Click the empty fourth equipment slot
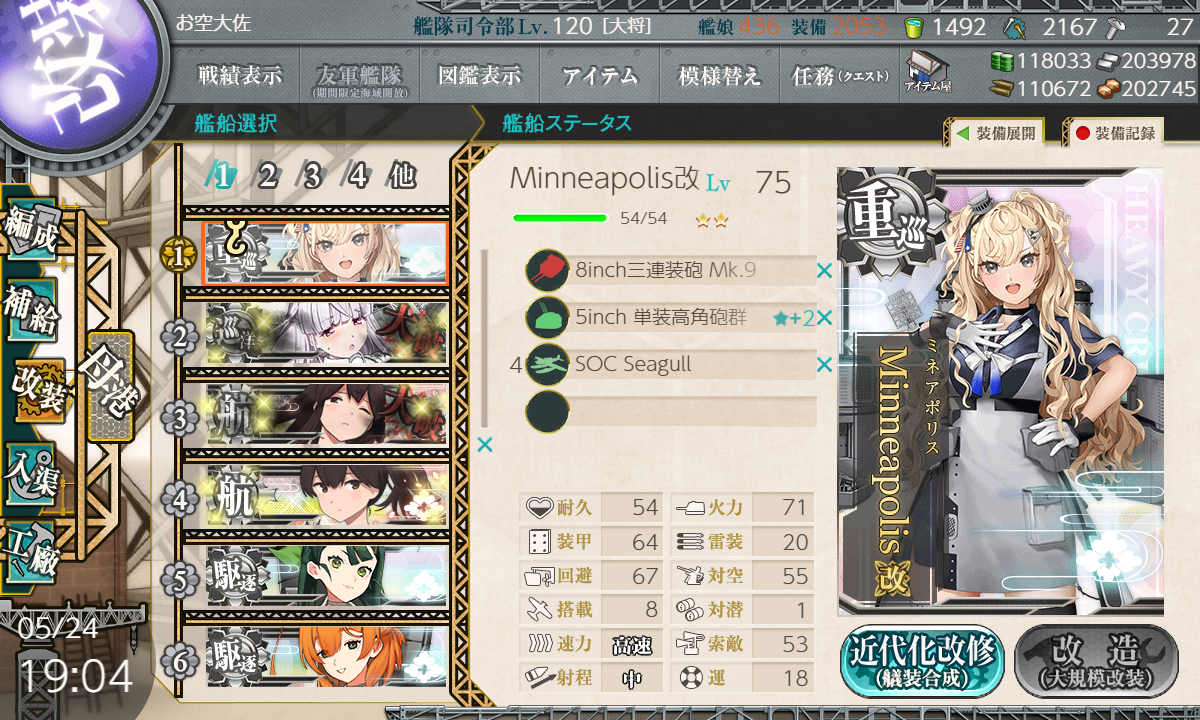Screen dimensions: 1200x720 coord(672,412)
